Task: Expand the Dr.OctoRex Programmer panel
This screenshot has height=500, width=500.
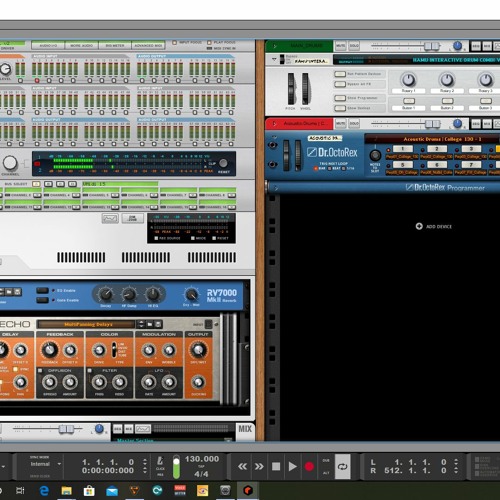Action: (276, 188)
